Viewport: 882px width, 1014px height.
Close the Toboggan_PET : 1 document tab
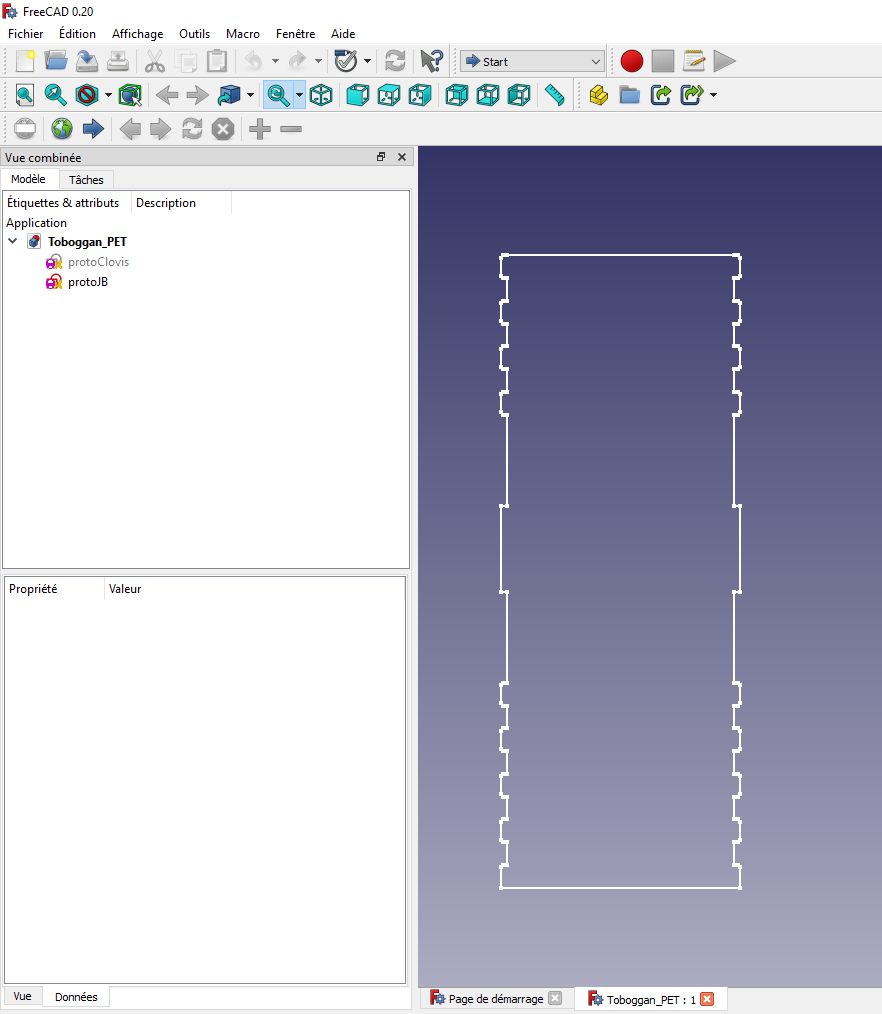[707, 999]
